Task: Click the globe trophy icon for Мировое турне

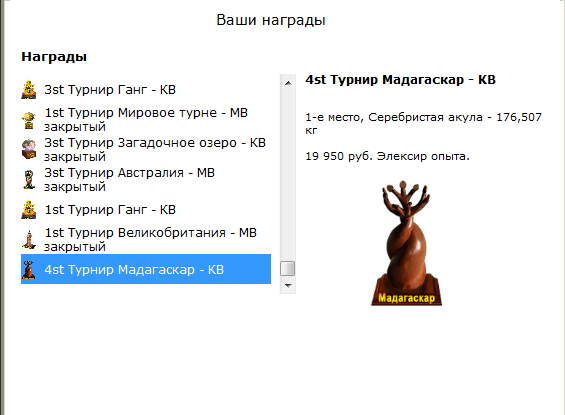Action: 29,120
